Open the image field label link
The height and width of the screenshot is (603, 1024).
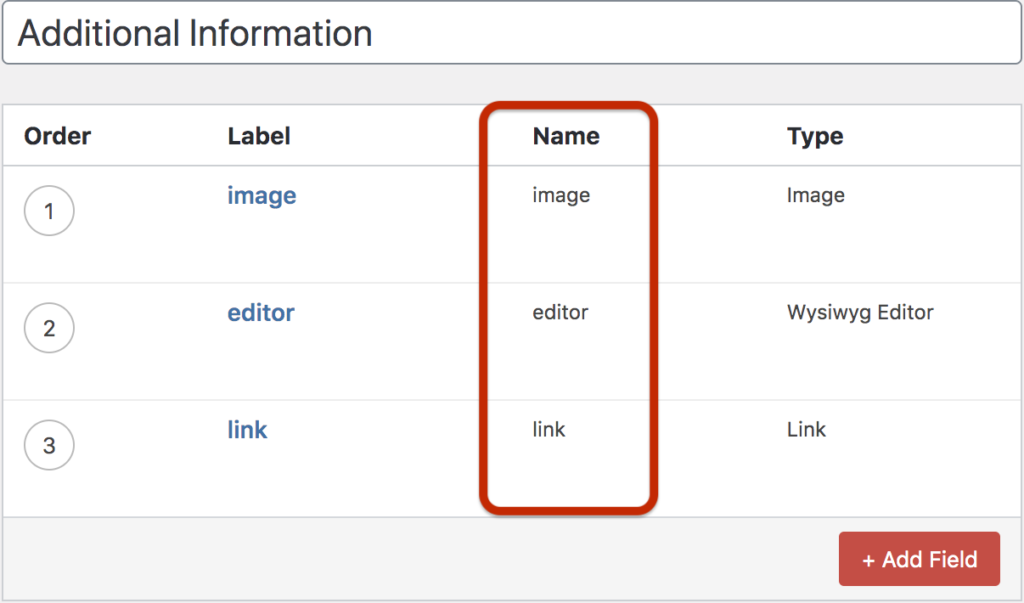(x=262, y=195)
